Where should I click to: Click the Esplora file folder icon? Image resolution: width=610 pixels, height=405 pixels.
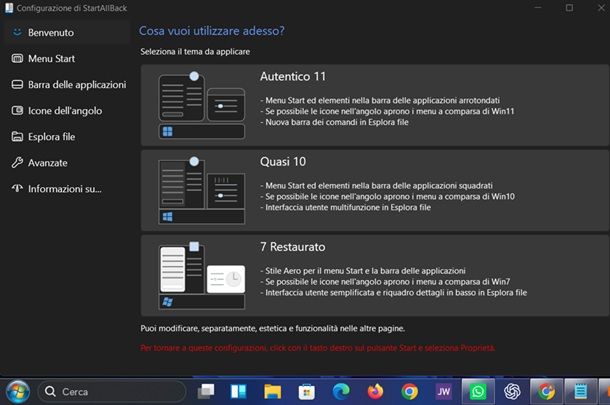[17, 137]
